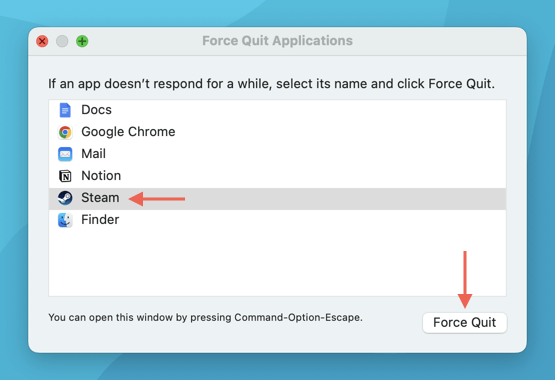Choose Notion from the app list
Screen dimensions: 555x380
pyautogui.click(x=277, y=176)
